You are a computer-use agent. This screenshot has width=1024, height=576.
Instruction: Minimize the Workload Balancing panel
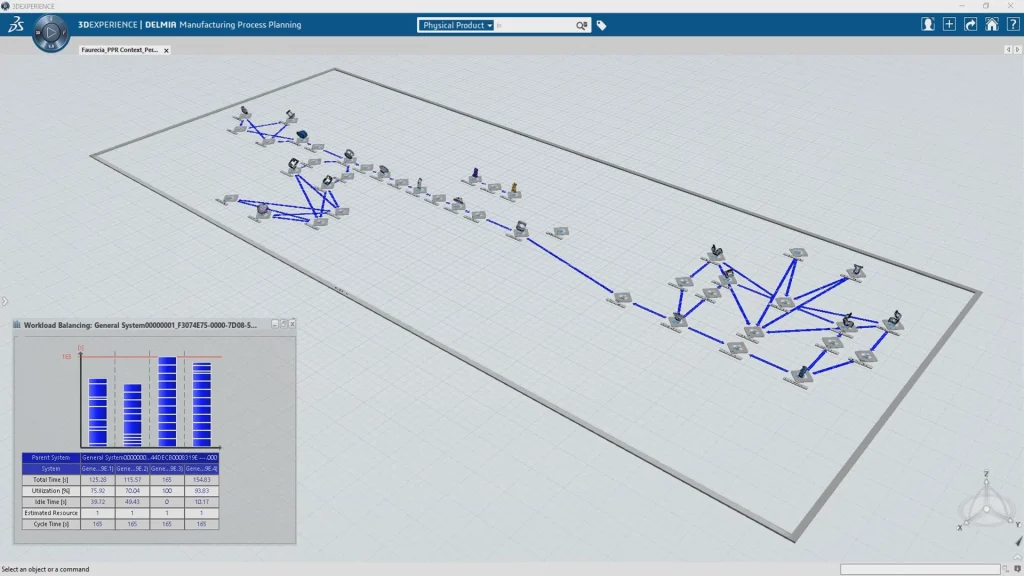click(x=275, y=324)
